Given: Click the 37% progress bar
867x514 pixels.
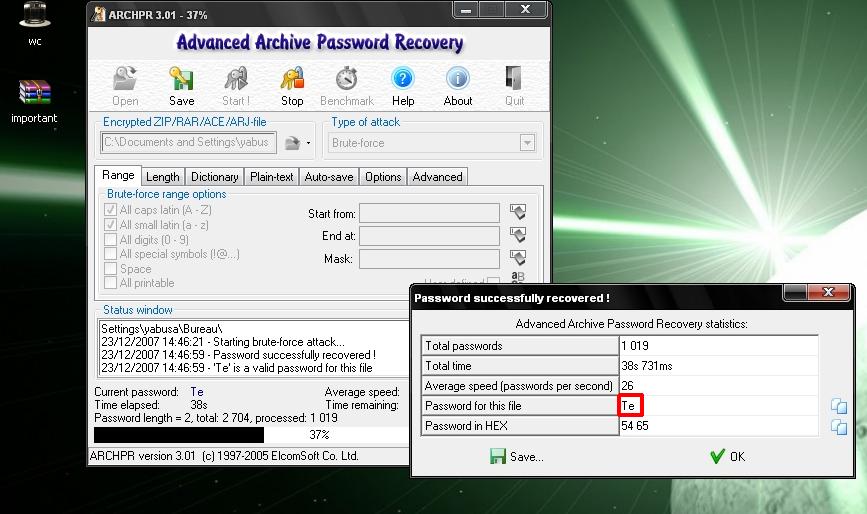Looking at the screenshot, I should point(251,435).
